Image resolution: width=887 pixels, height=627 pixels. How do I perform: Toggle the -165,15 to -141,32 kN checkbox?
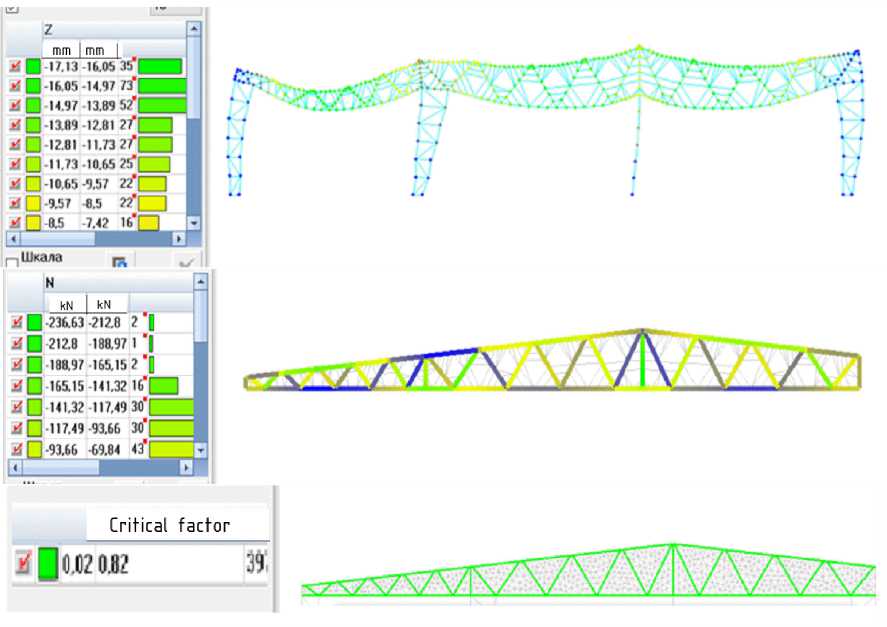click(x=17, y=386)
